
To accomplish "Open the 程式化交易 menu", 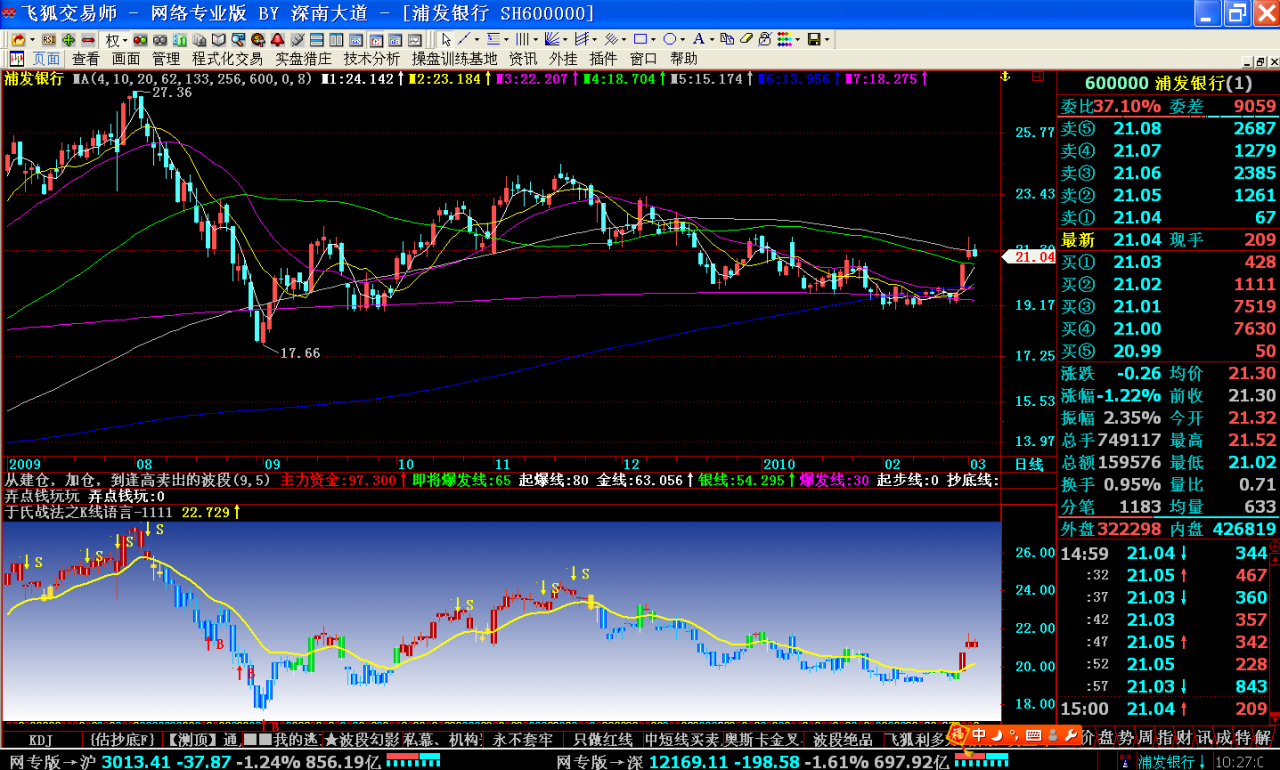I will click(x=227, y=59).
